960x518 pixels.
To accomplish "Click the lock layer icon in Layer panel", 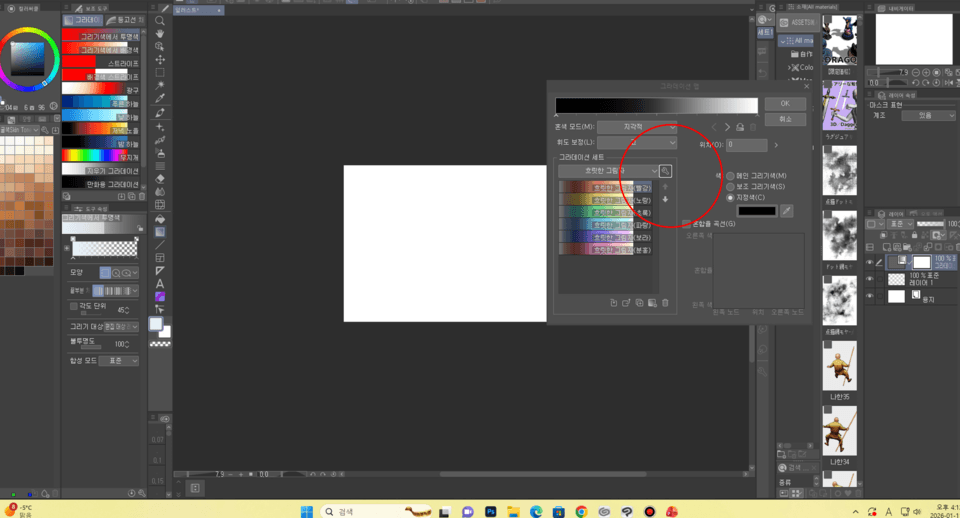I will pyautogui.click(x=914, y=235).
